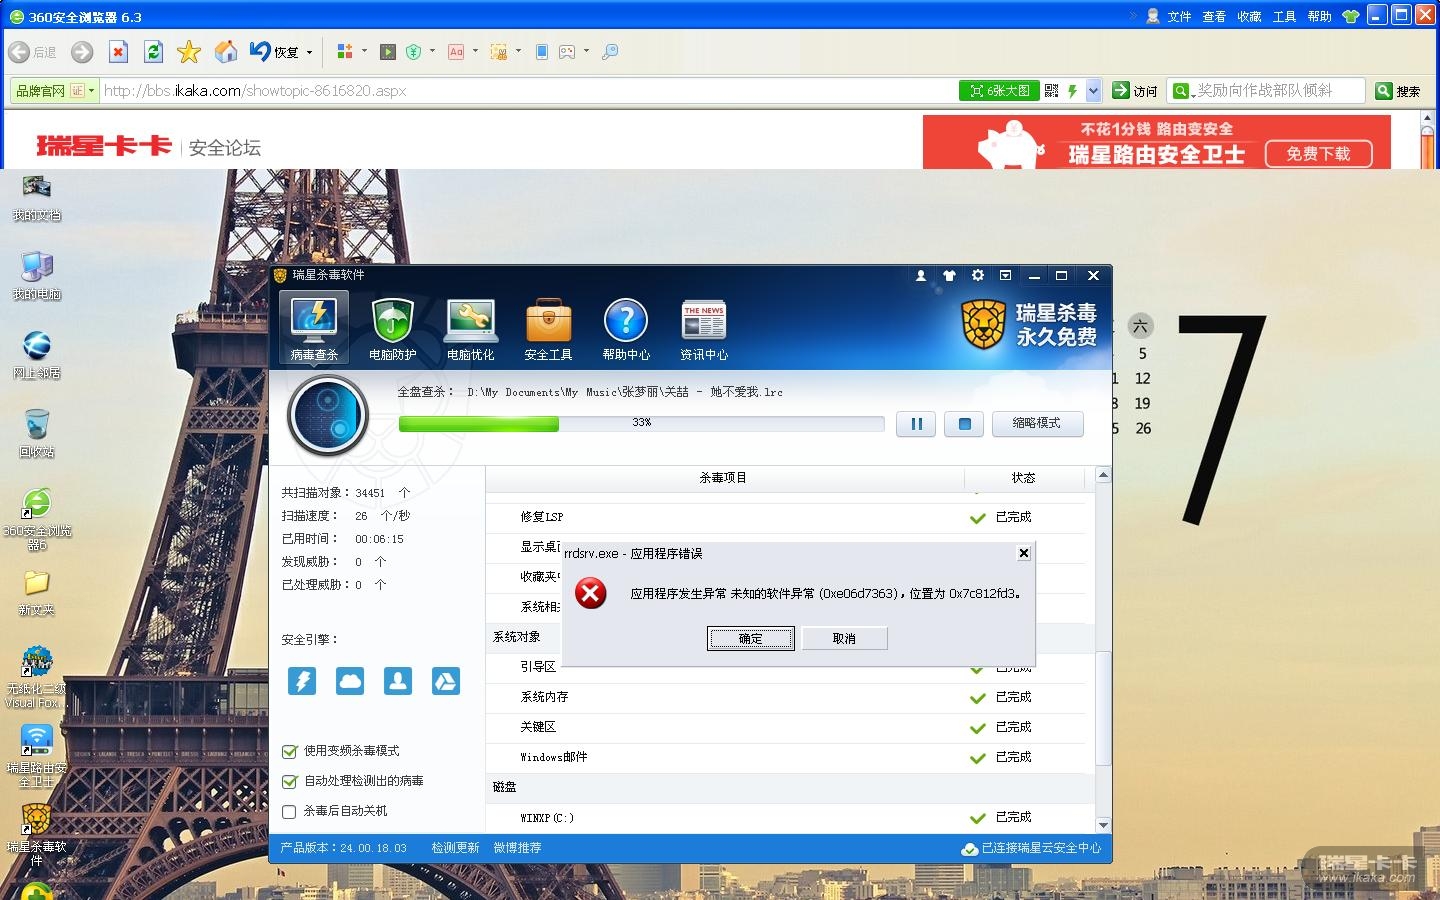Image resolution: width=1440 pixels, height=900 pixels.
Task: Select the WINXP (C:) disk row
Action: (x=786, y=817)
